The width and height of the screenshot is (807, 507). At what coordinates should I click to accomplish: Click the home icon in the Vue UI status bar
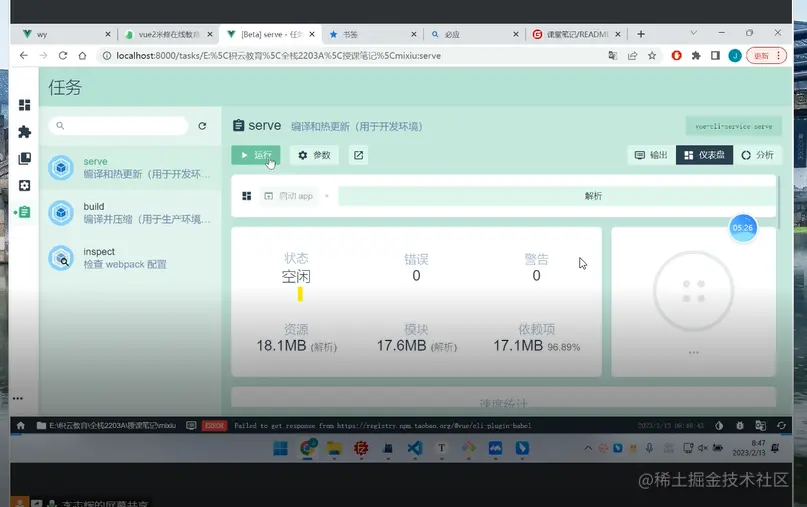[x=21, y=425]
